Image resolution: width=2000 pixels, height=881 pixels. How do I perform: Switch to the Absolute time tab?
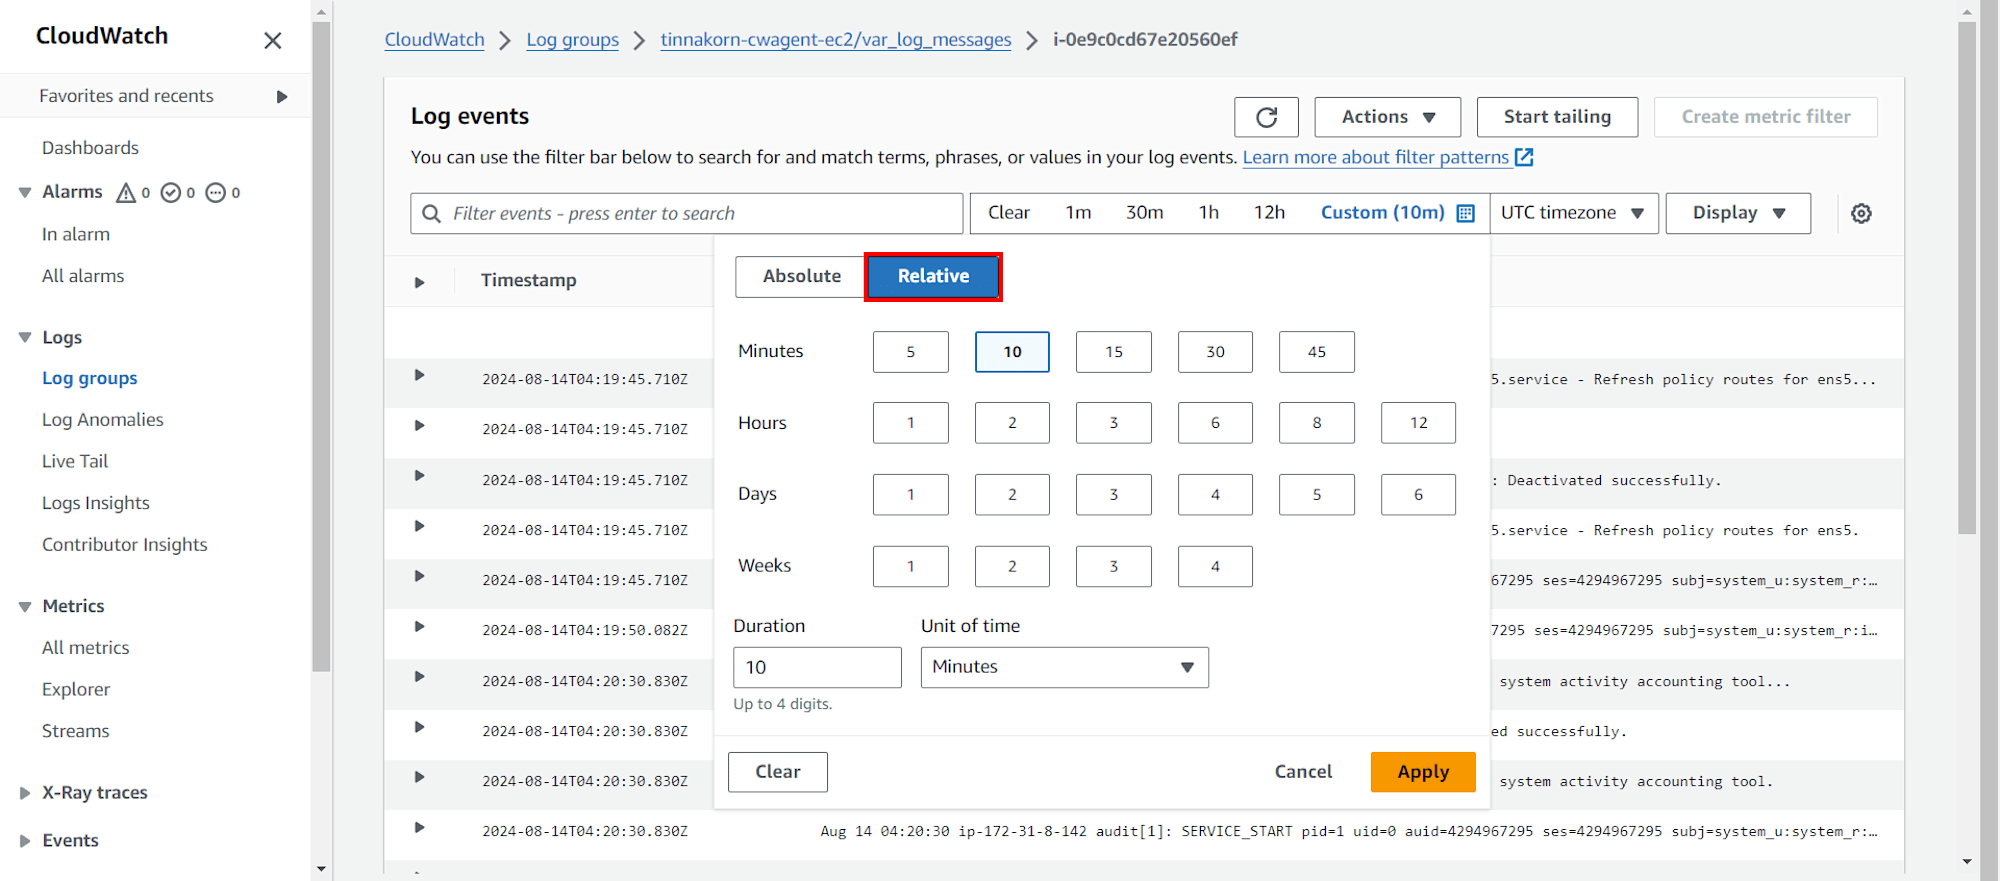tap(801, 276)
